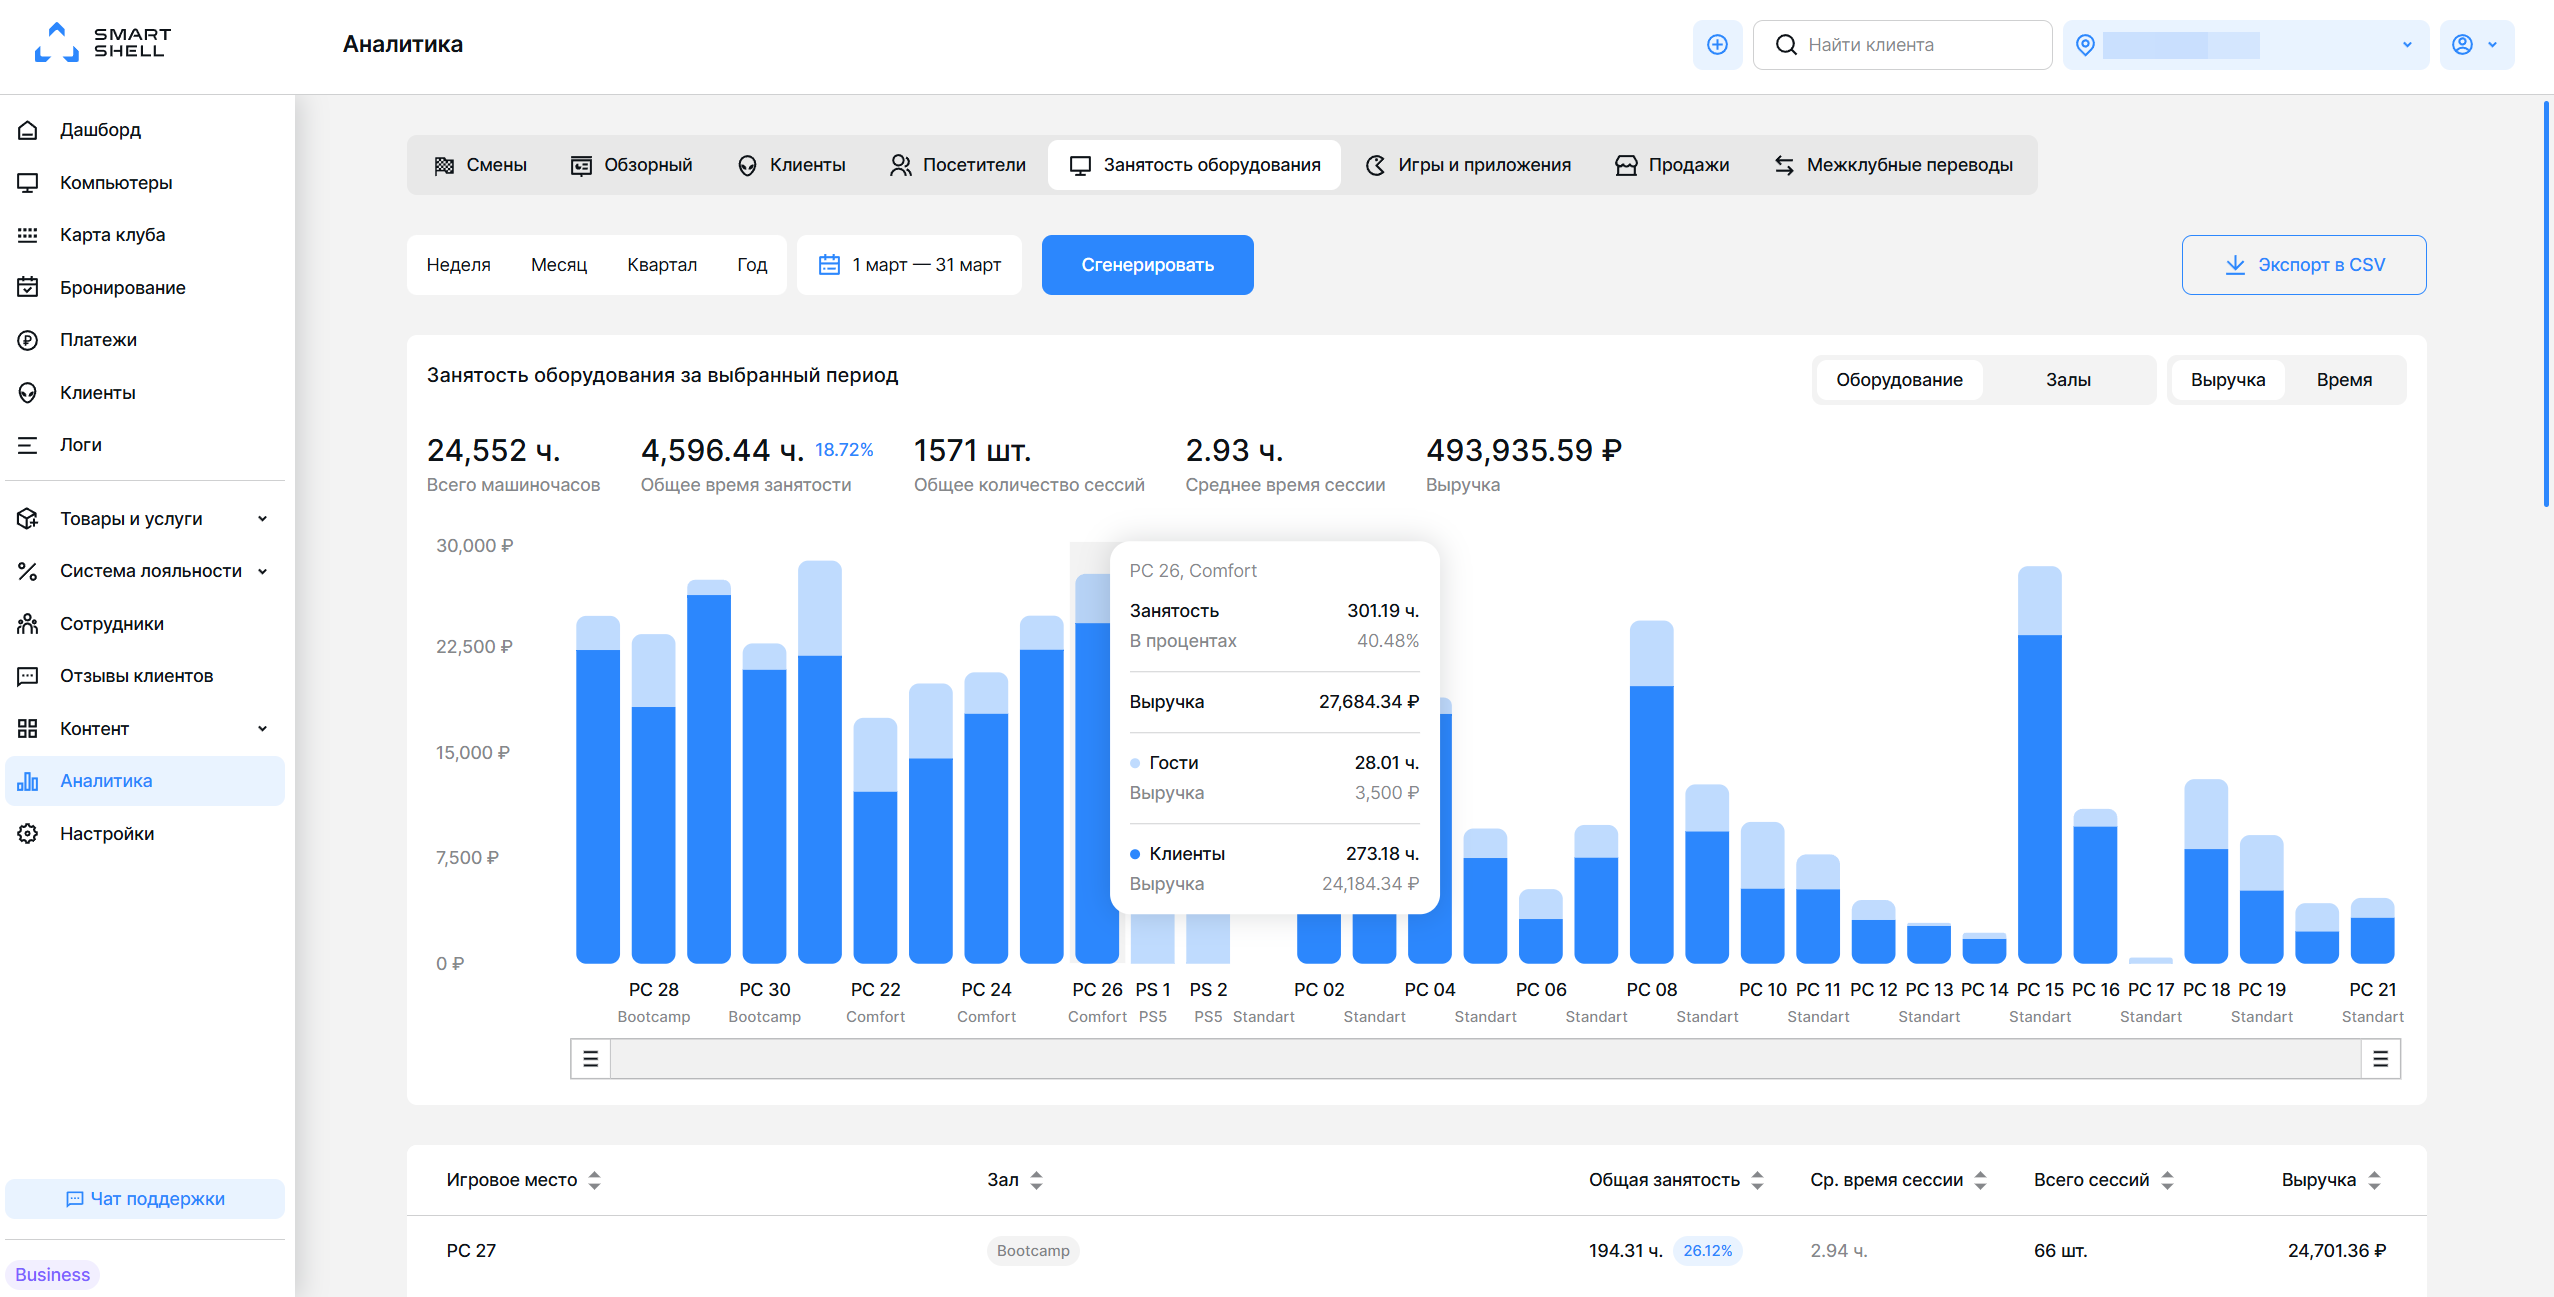Select the Неделя period

click(x=458, y=265)
